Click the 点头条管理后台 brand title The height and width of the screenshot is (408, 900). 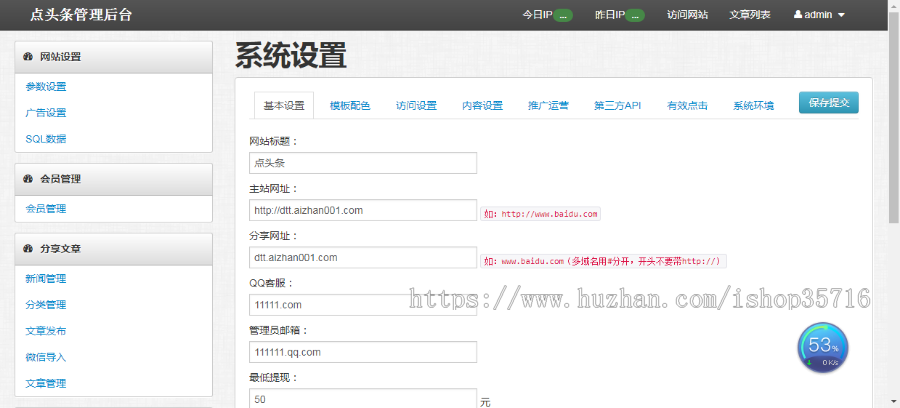81,15
